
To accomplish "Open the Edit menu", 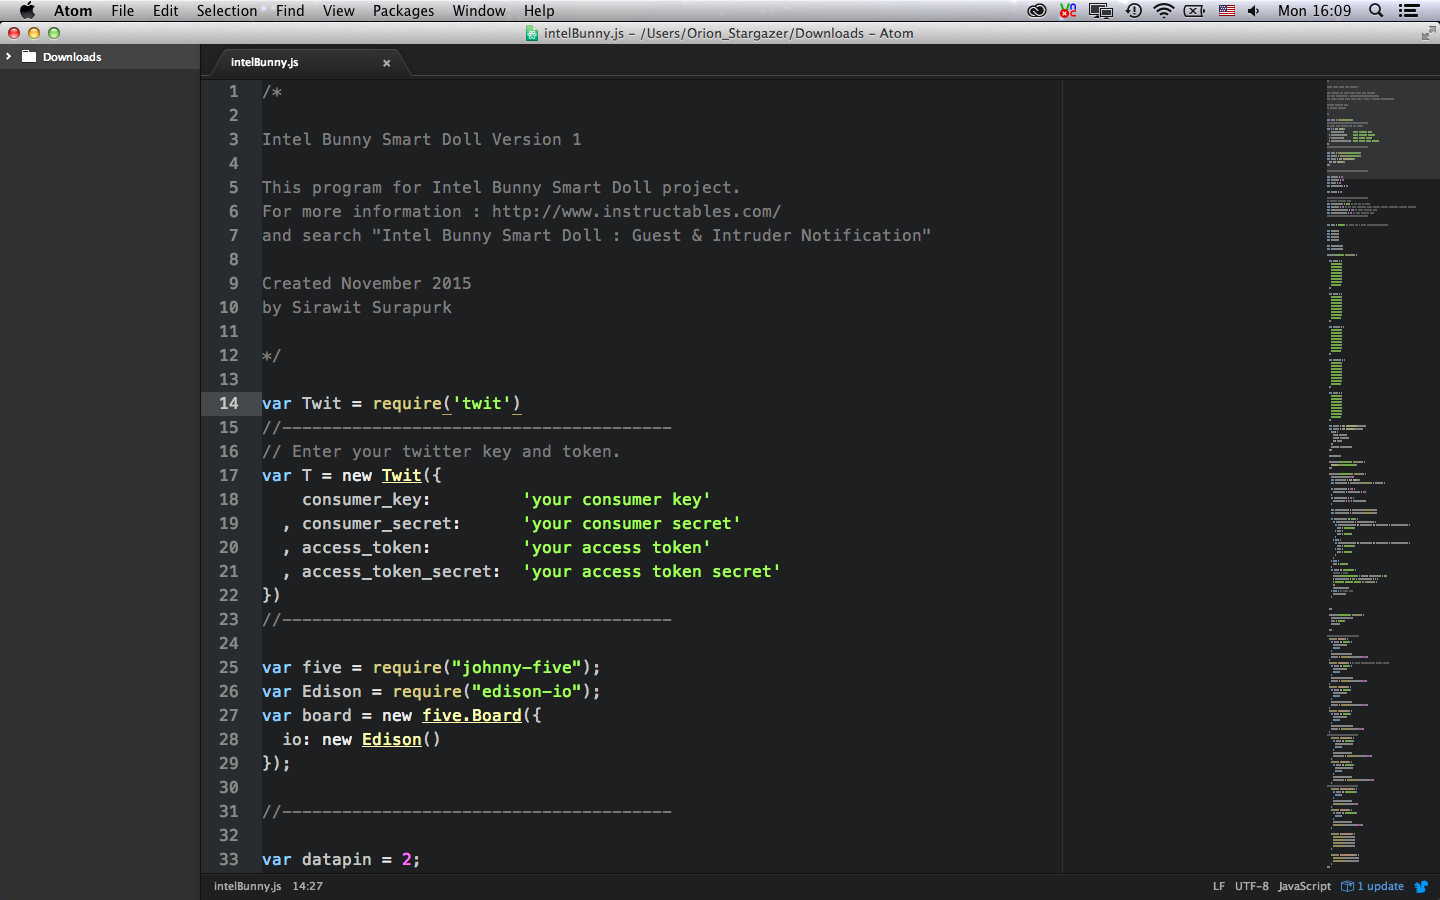I will (x=166, y=11).
